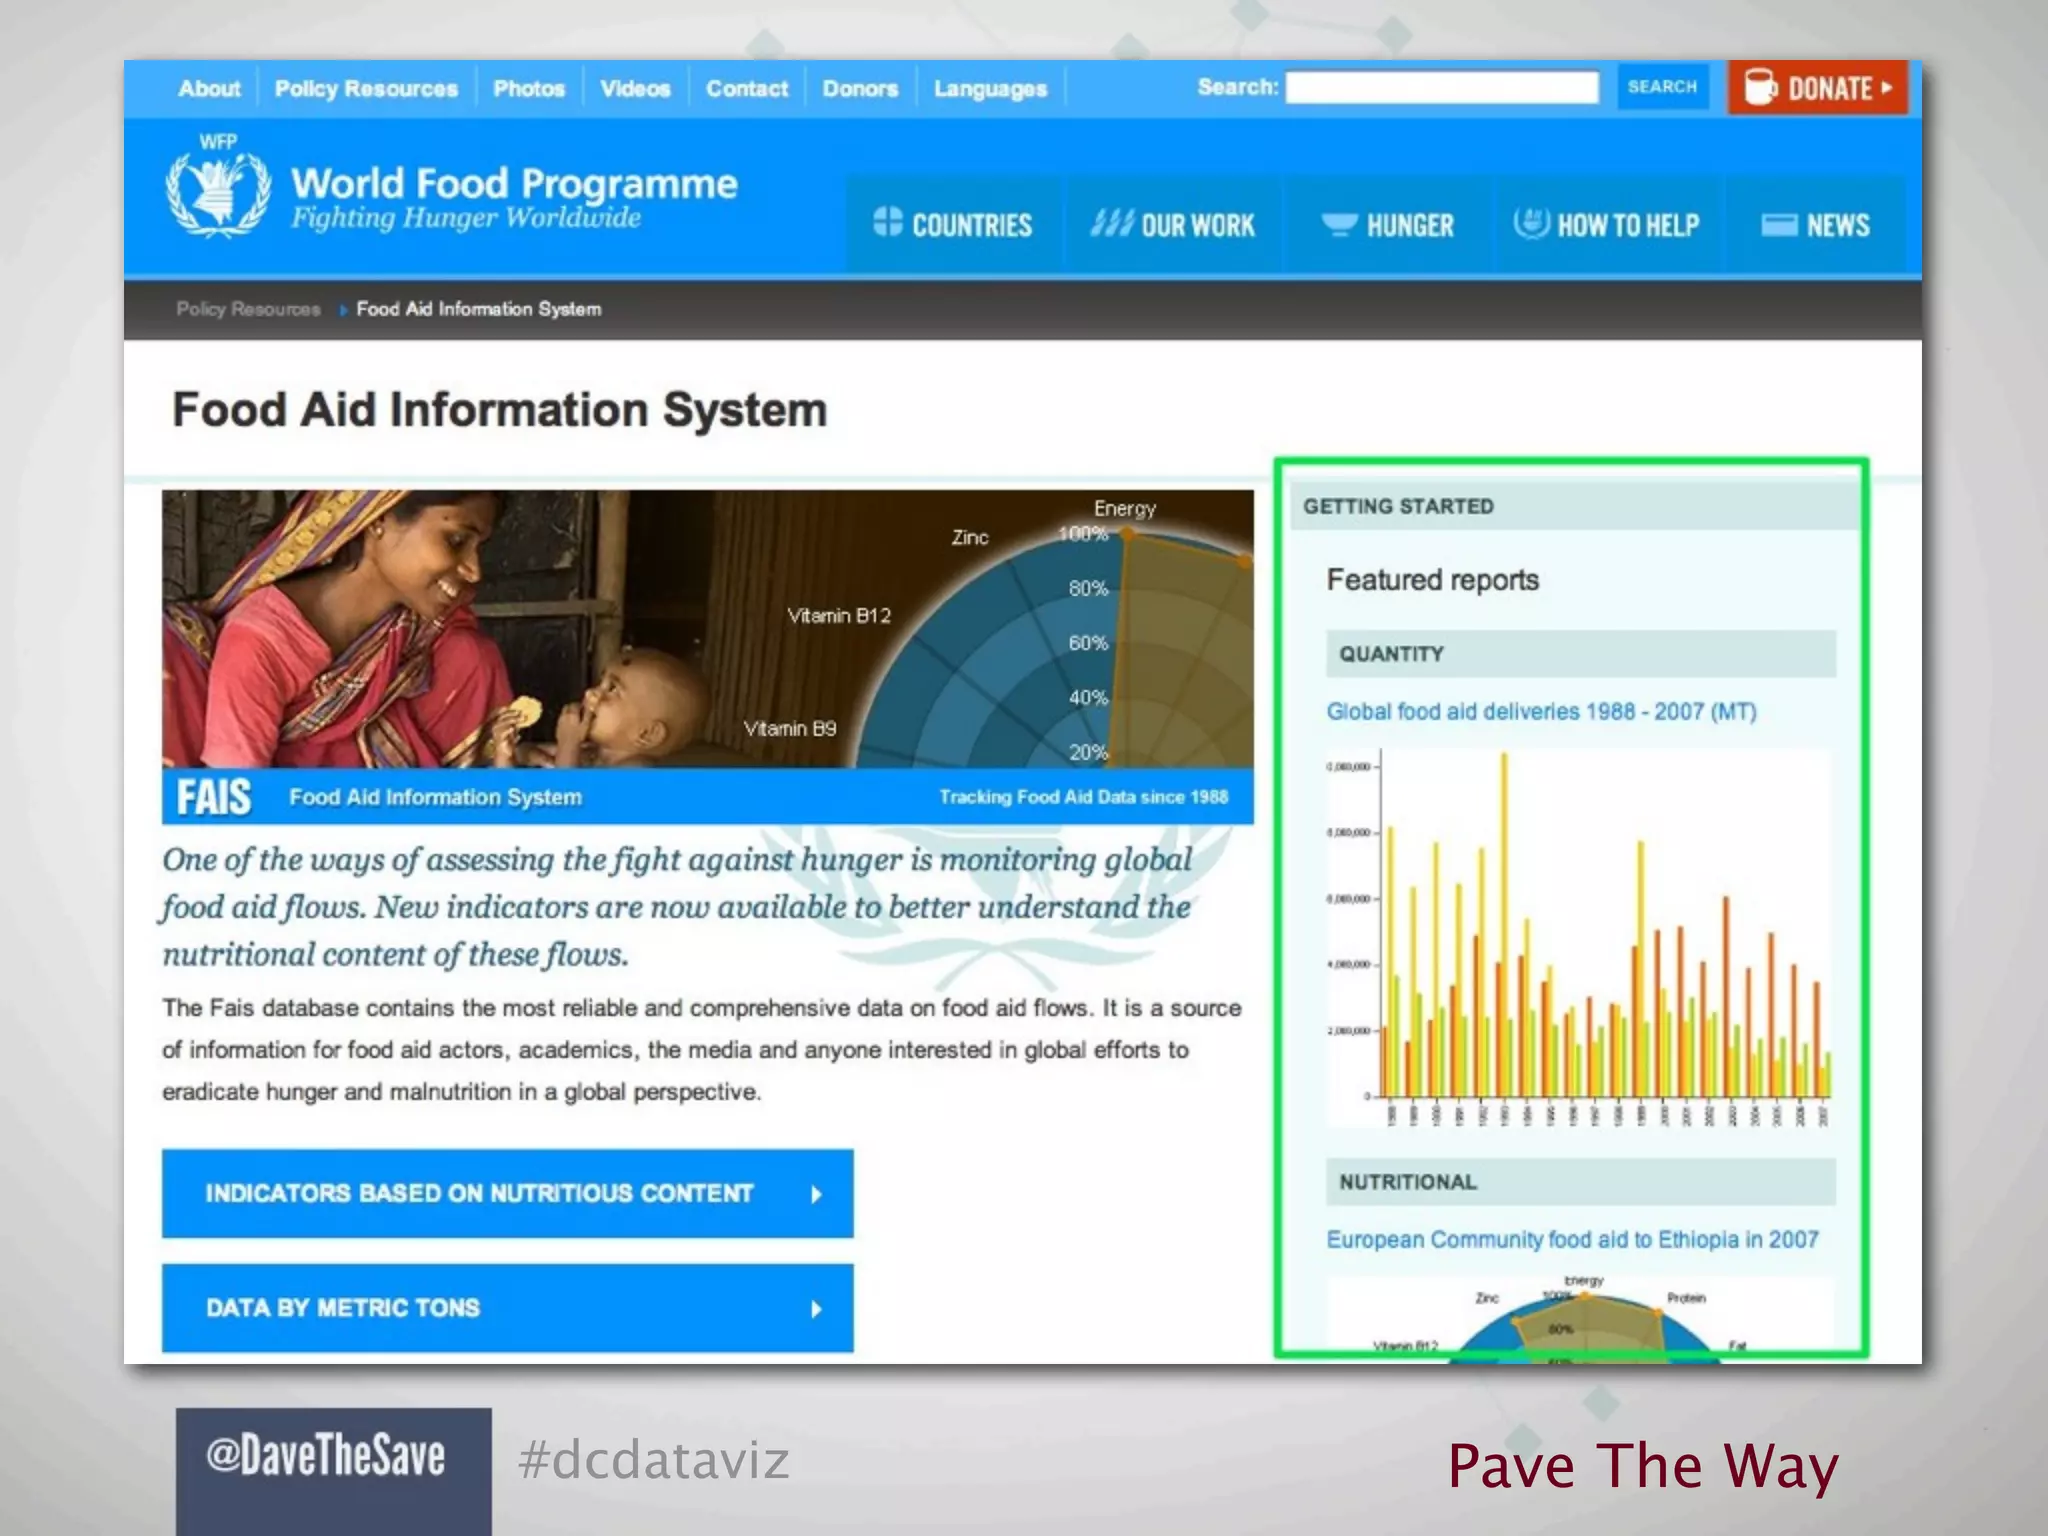Click the search input field

click(x=1442, y=88)
